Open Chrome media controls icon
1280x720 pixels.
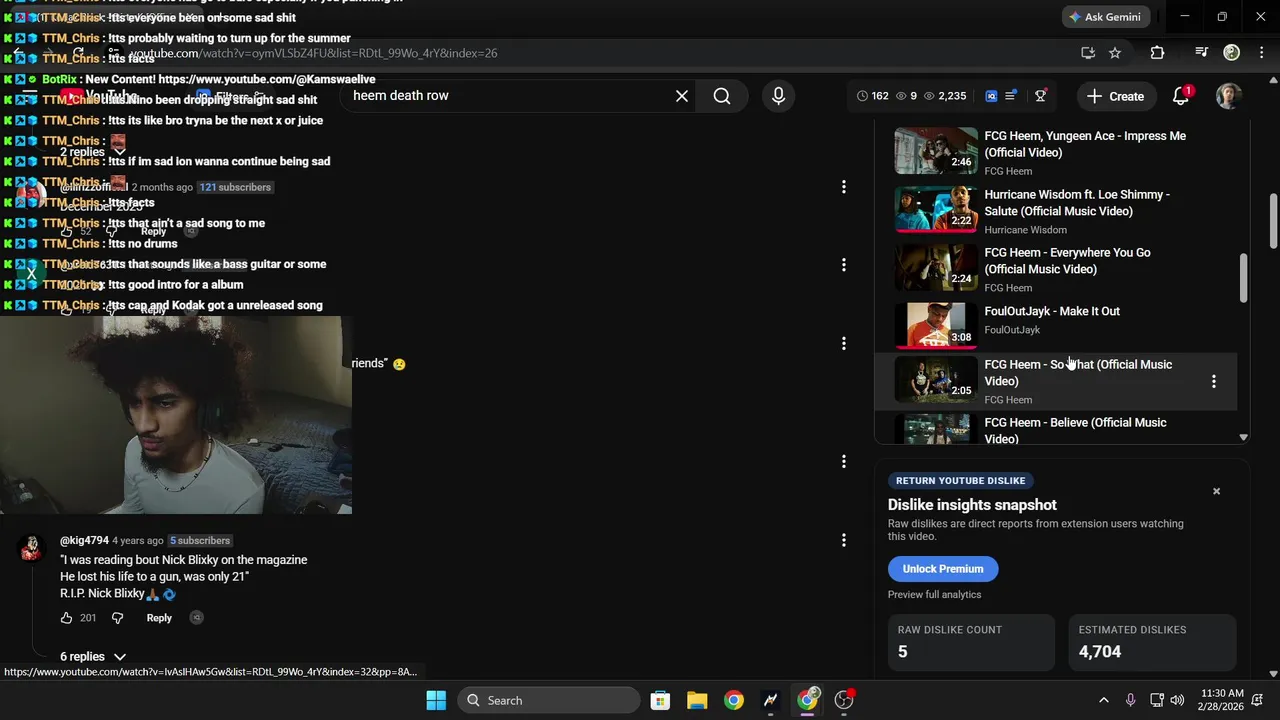click(1202, 53)
